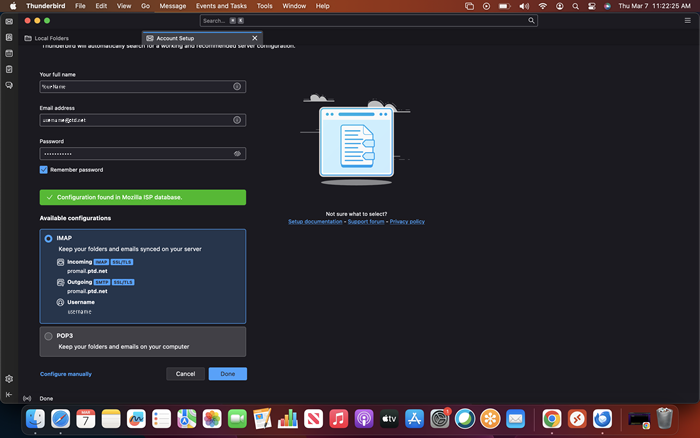Open Finder from the Dock
The width and height of the screenshot is (700, 438).
[x=35, y=419]
